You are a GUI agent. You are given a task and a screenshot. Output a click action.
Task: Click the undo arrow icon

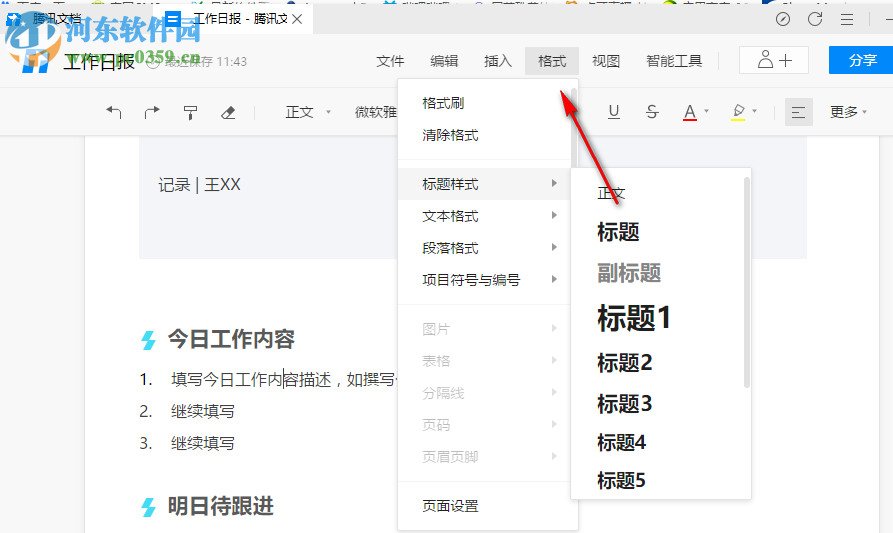click(114, 112)
